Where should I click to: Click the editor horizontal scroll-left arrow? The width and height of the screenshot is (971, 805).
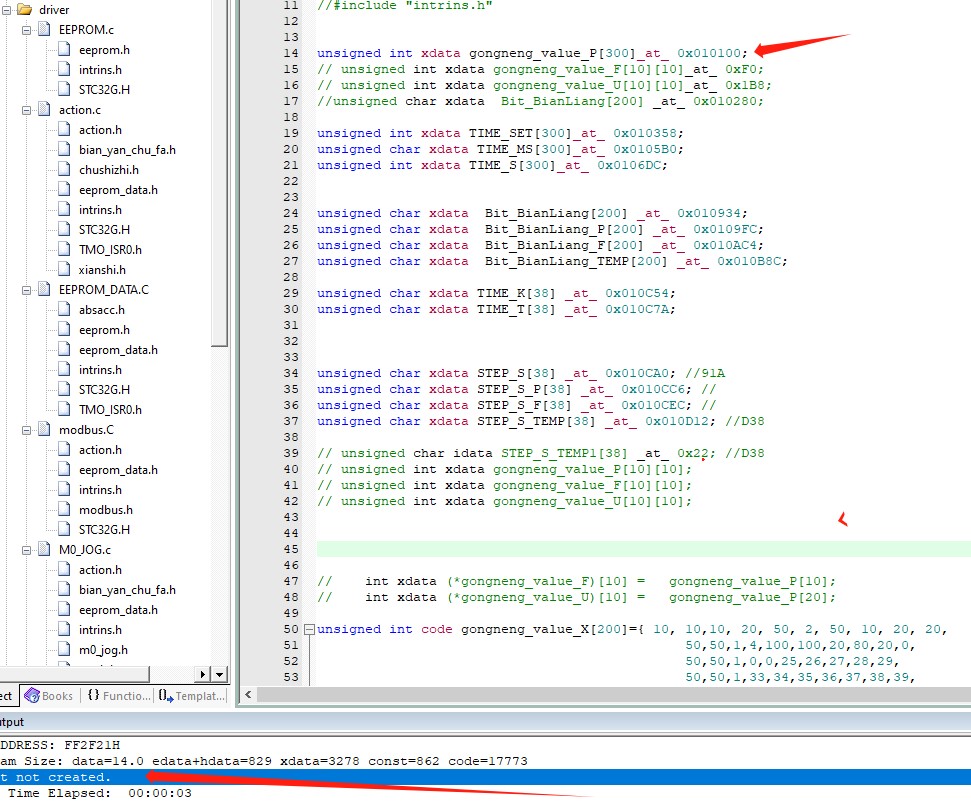[248, 694]
